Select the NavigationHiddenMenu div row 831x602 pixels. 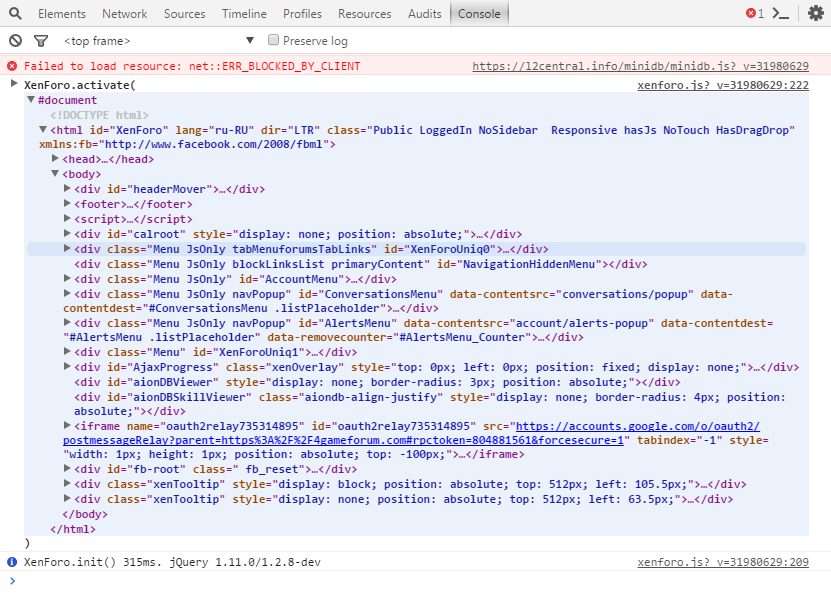coord(360,264)
